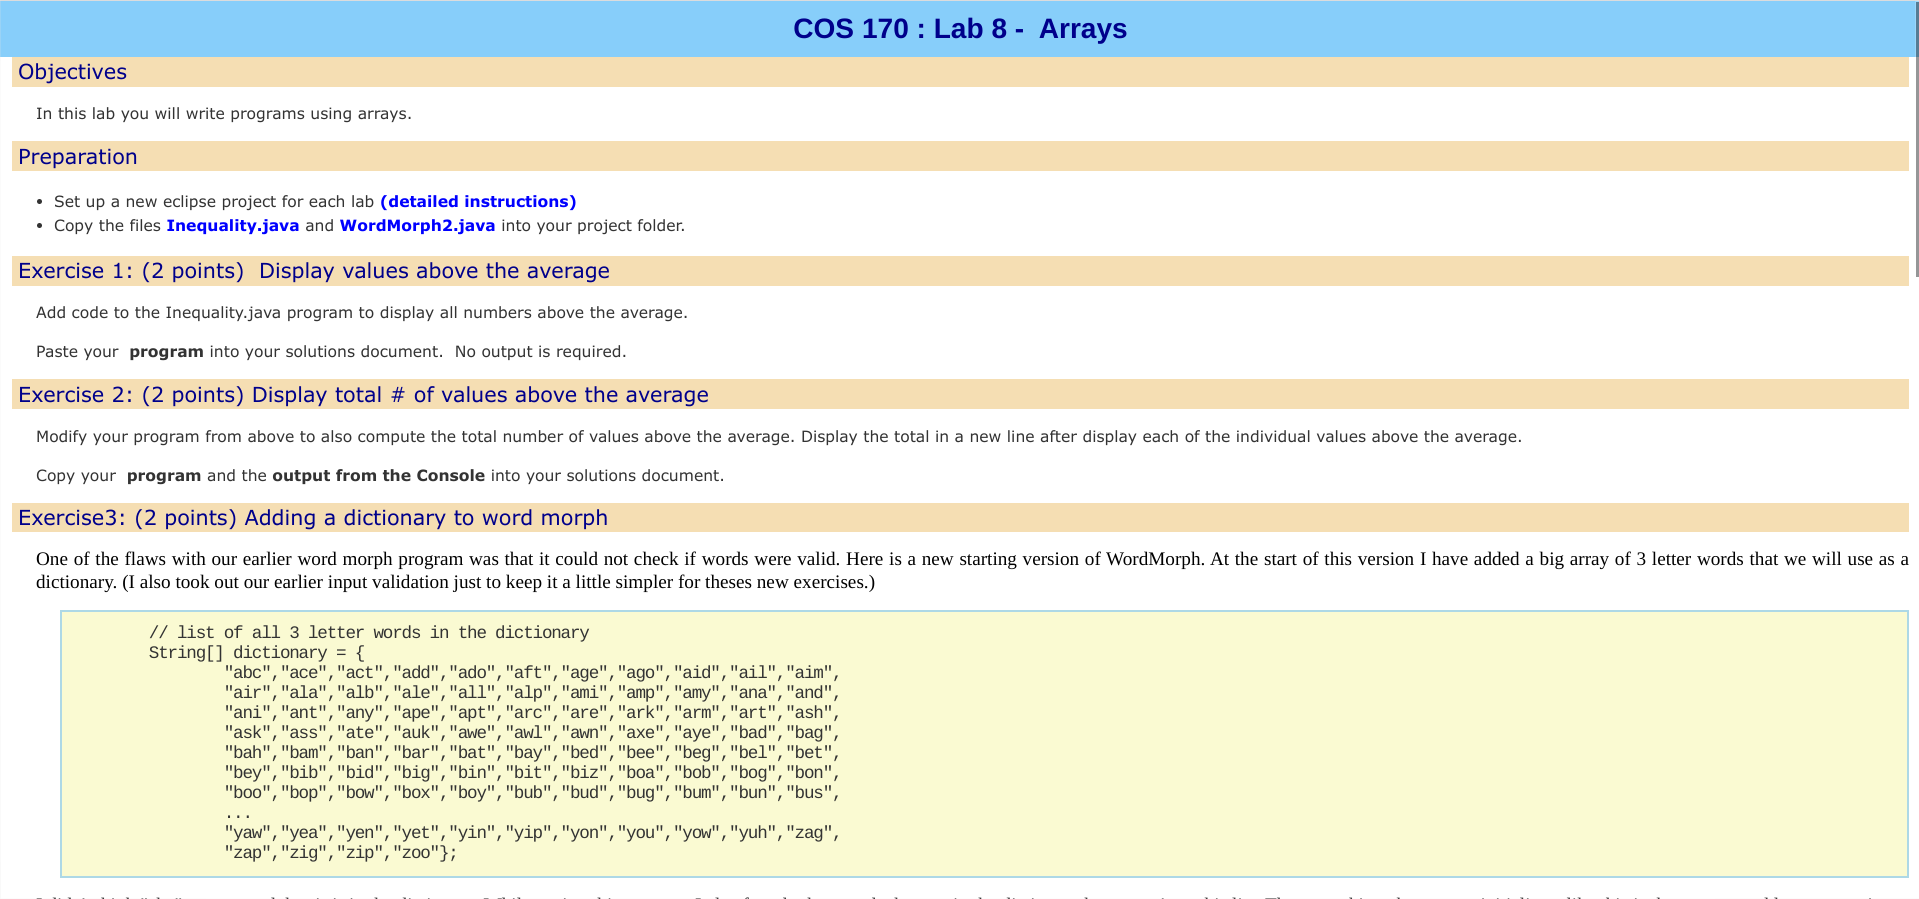Screen dimensions: 1919x899
Task: Click text 'No output is required.'
Action: [x=540, y=352]
